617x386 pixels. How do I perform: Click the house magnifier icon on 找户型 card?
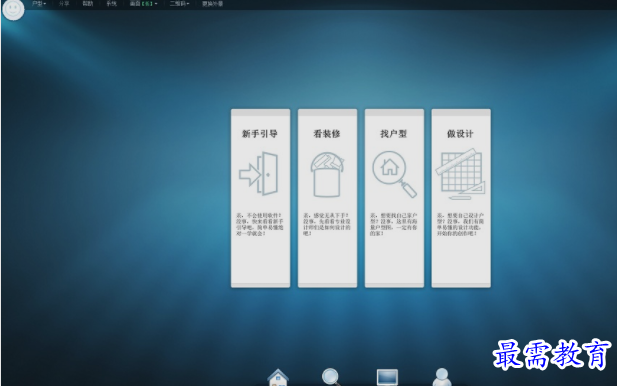tap(394, 174)
